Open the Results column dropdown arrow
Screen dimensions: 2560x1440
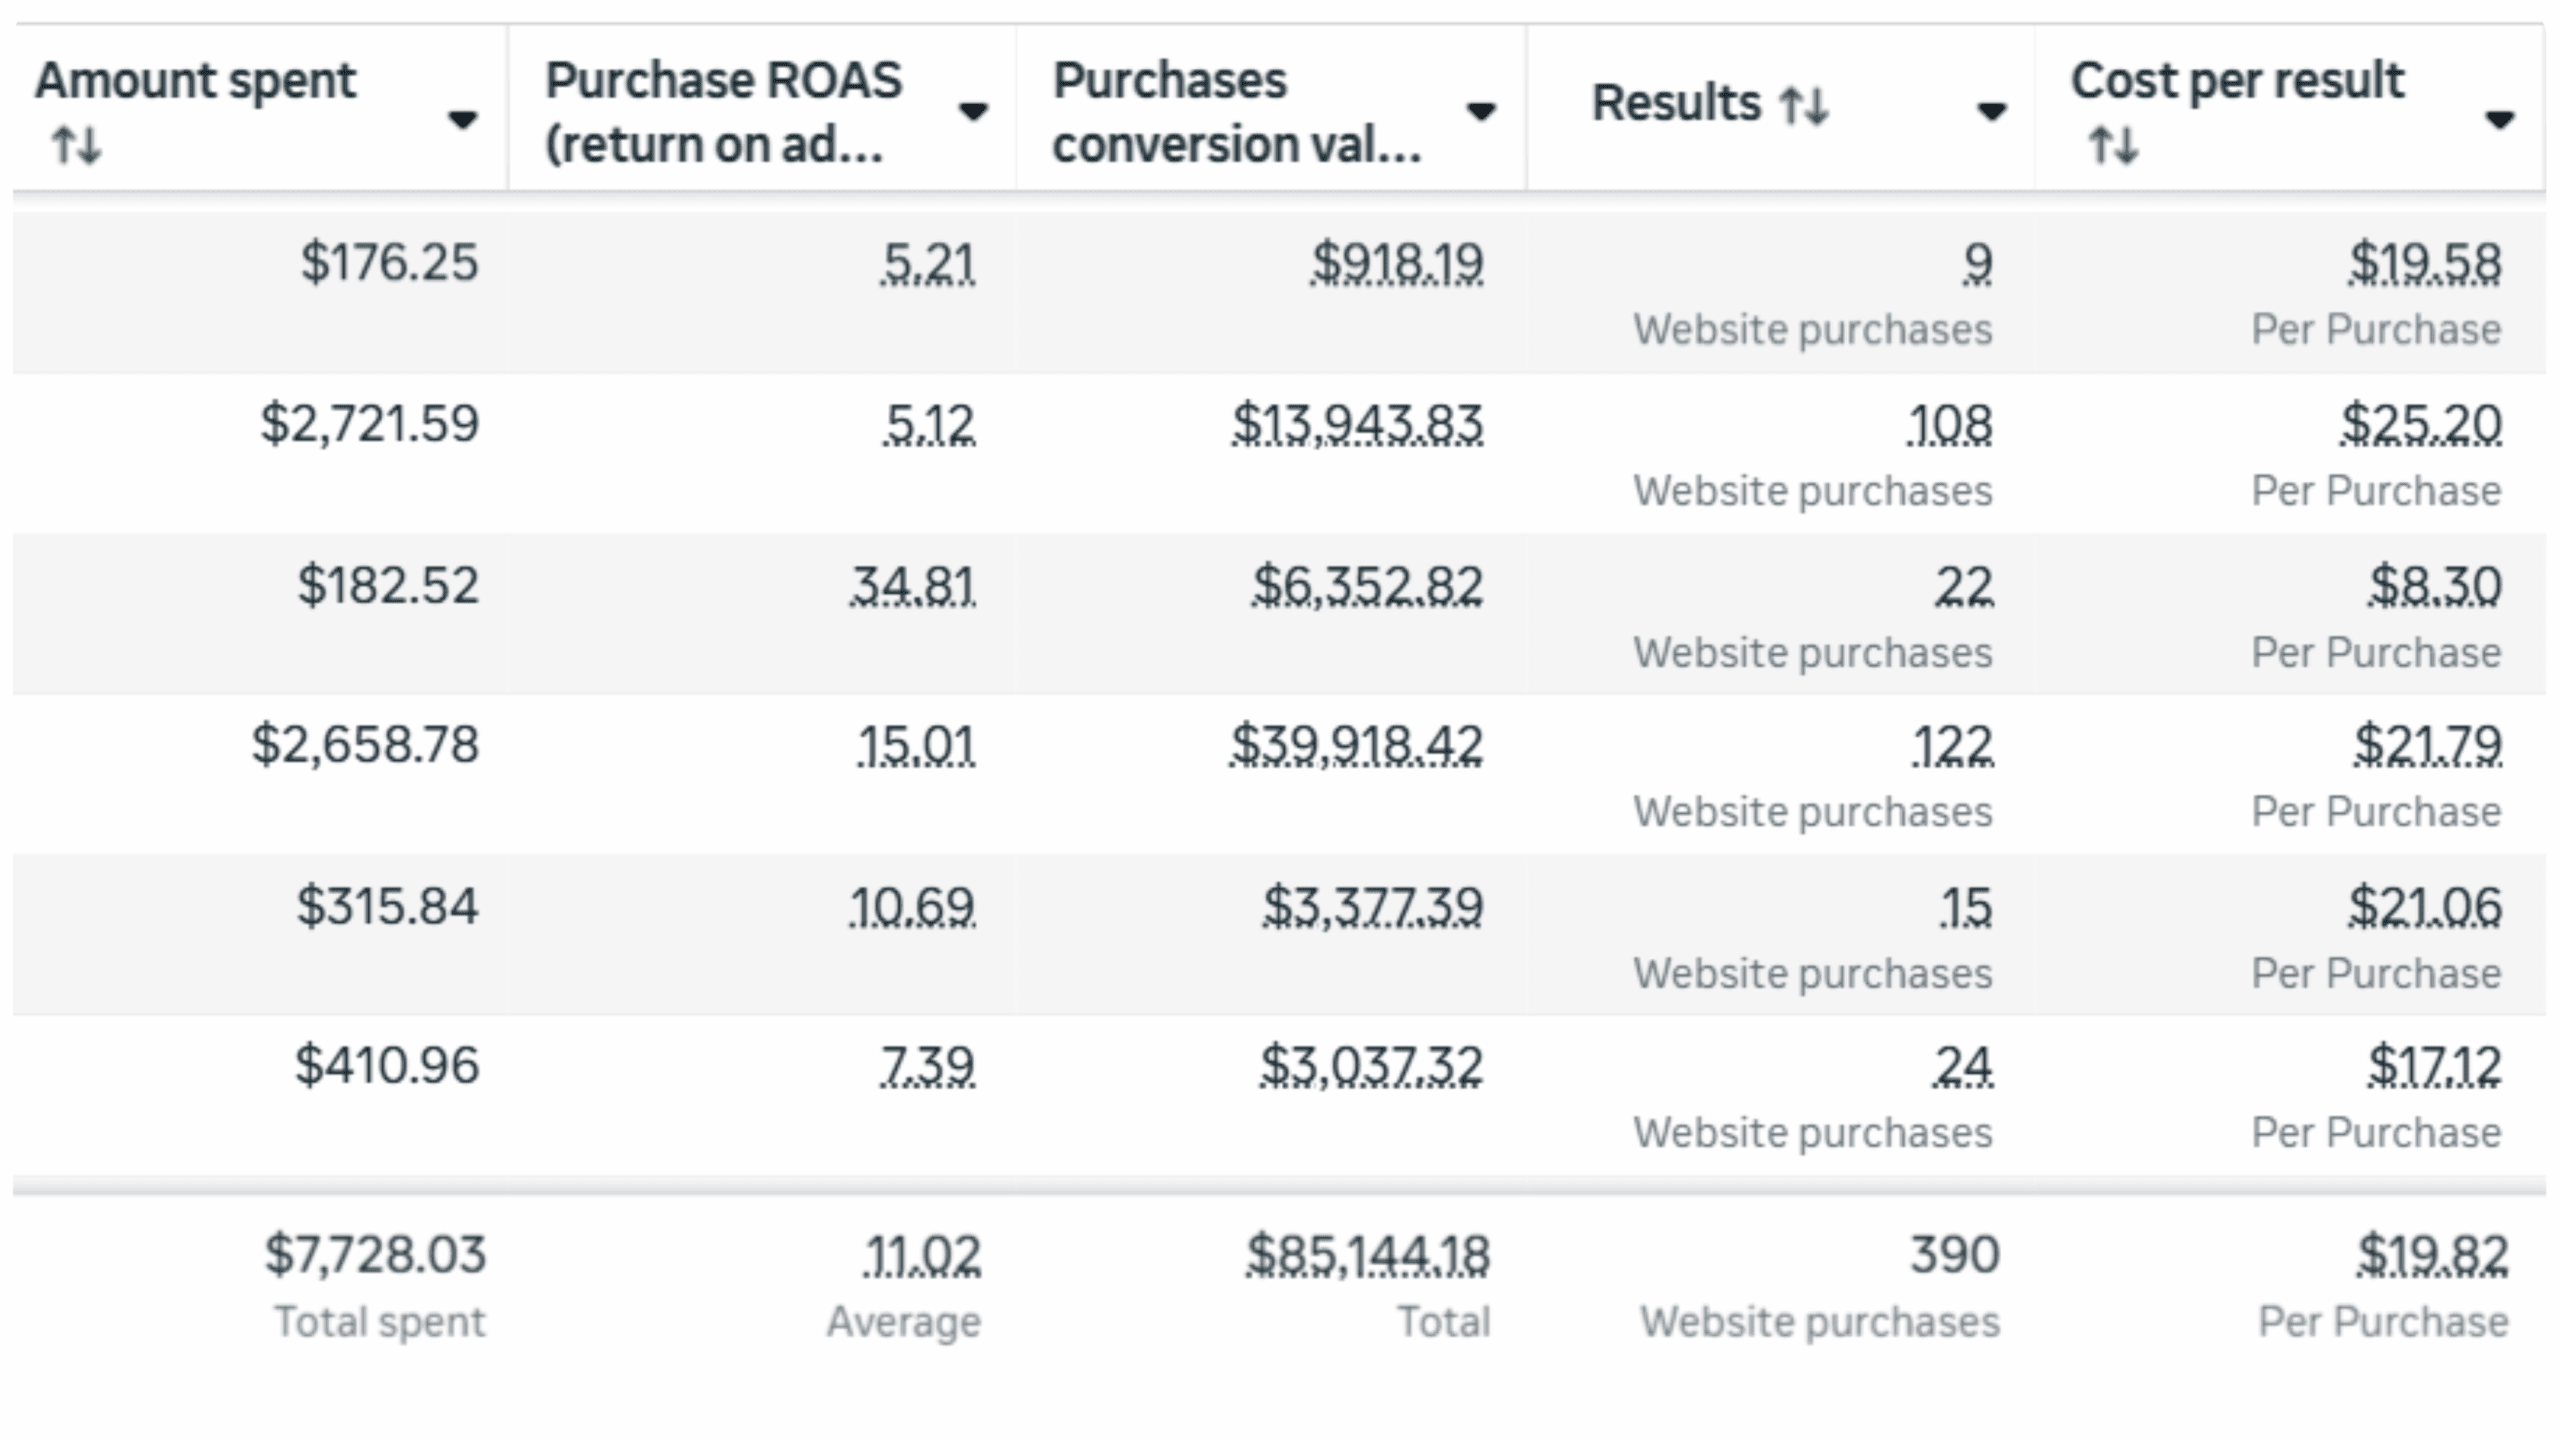[1991, 110]
